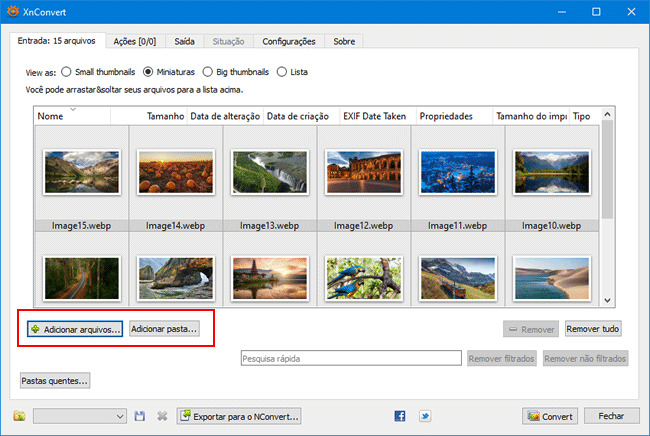Click the save preset floppy icon
The width and height of the screenshot is (650, 436).
pos(140,416)
